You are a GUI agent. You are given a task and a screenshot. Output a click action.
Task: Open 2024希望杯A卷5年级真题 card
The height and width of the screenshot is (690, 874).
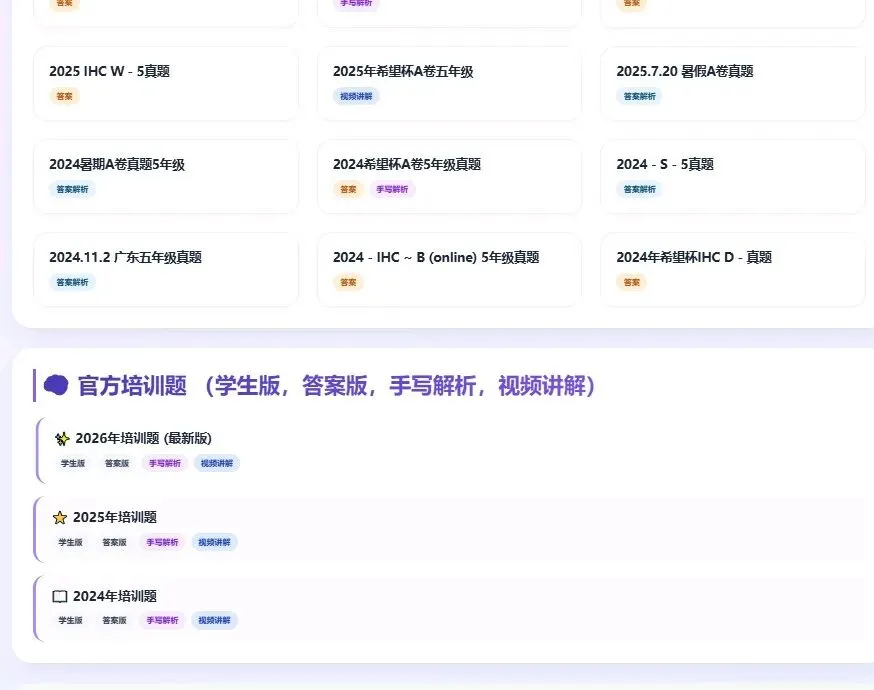449,177
